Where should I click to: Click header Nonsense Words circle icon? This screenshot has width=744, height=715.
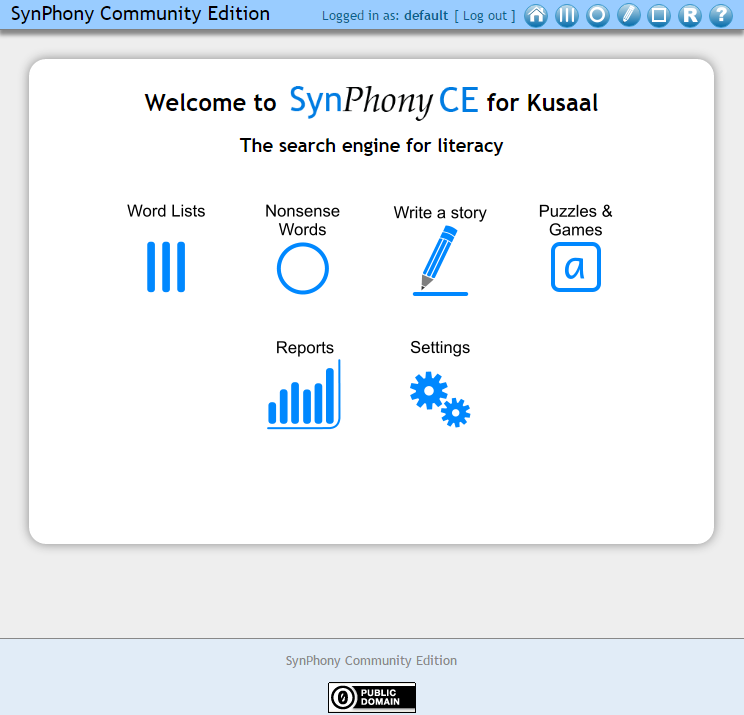click(597, 16)
